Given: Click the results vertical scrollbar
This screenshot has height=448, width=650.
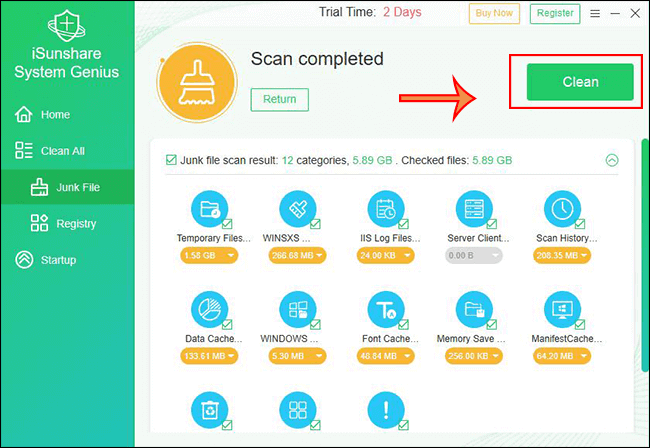Looking at the screenshot, I should [645, 255].
